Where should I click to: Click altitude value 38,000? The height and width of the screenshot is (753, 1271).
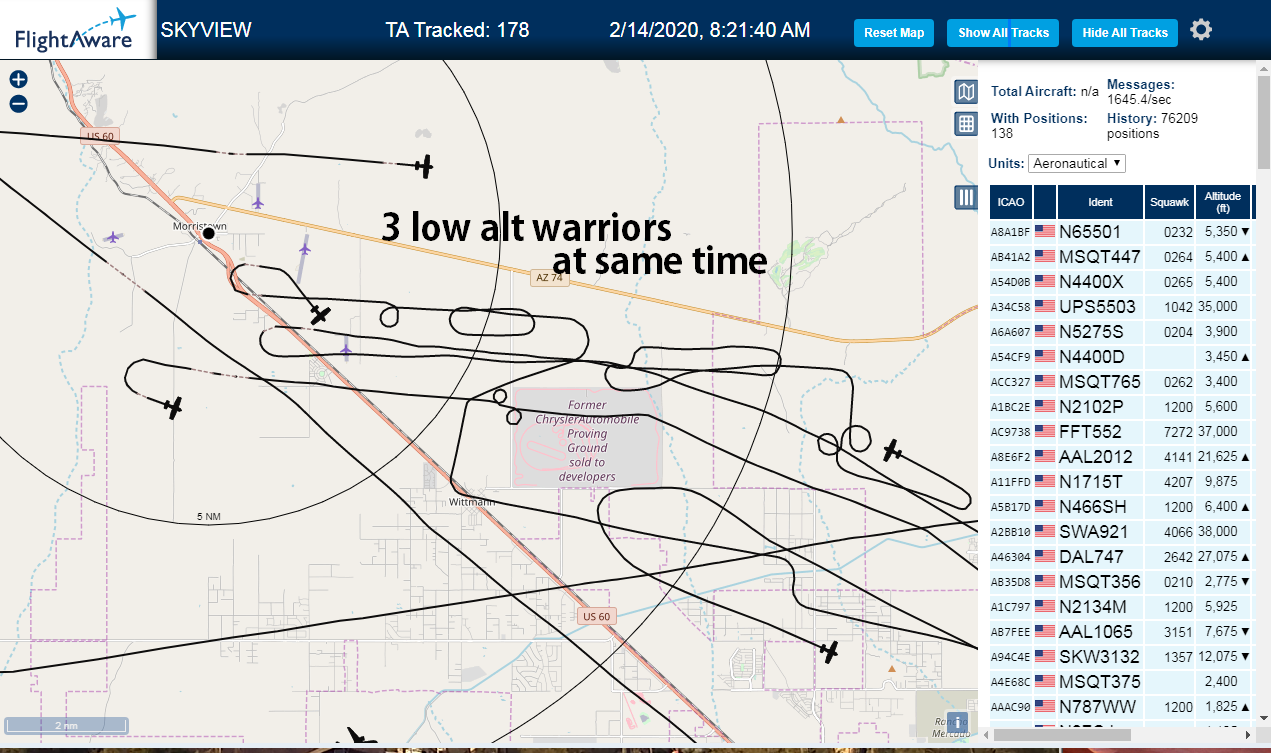point(1218,532)
